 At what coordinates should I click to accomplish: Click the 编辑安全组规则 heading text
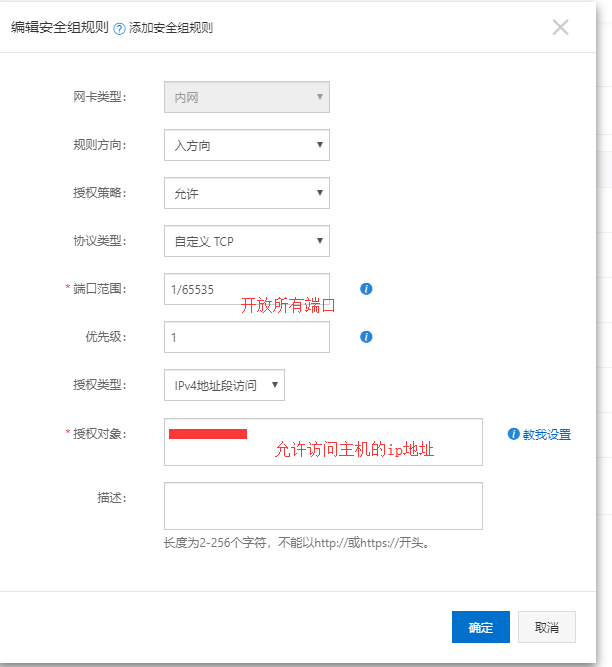pyautogui.click(x=60, y=27)
